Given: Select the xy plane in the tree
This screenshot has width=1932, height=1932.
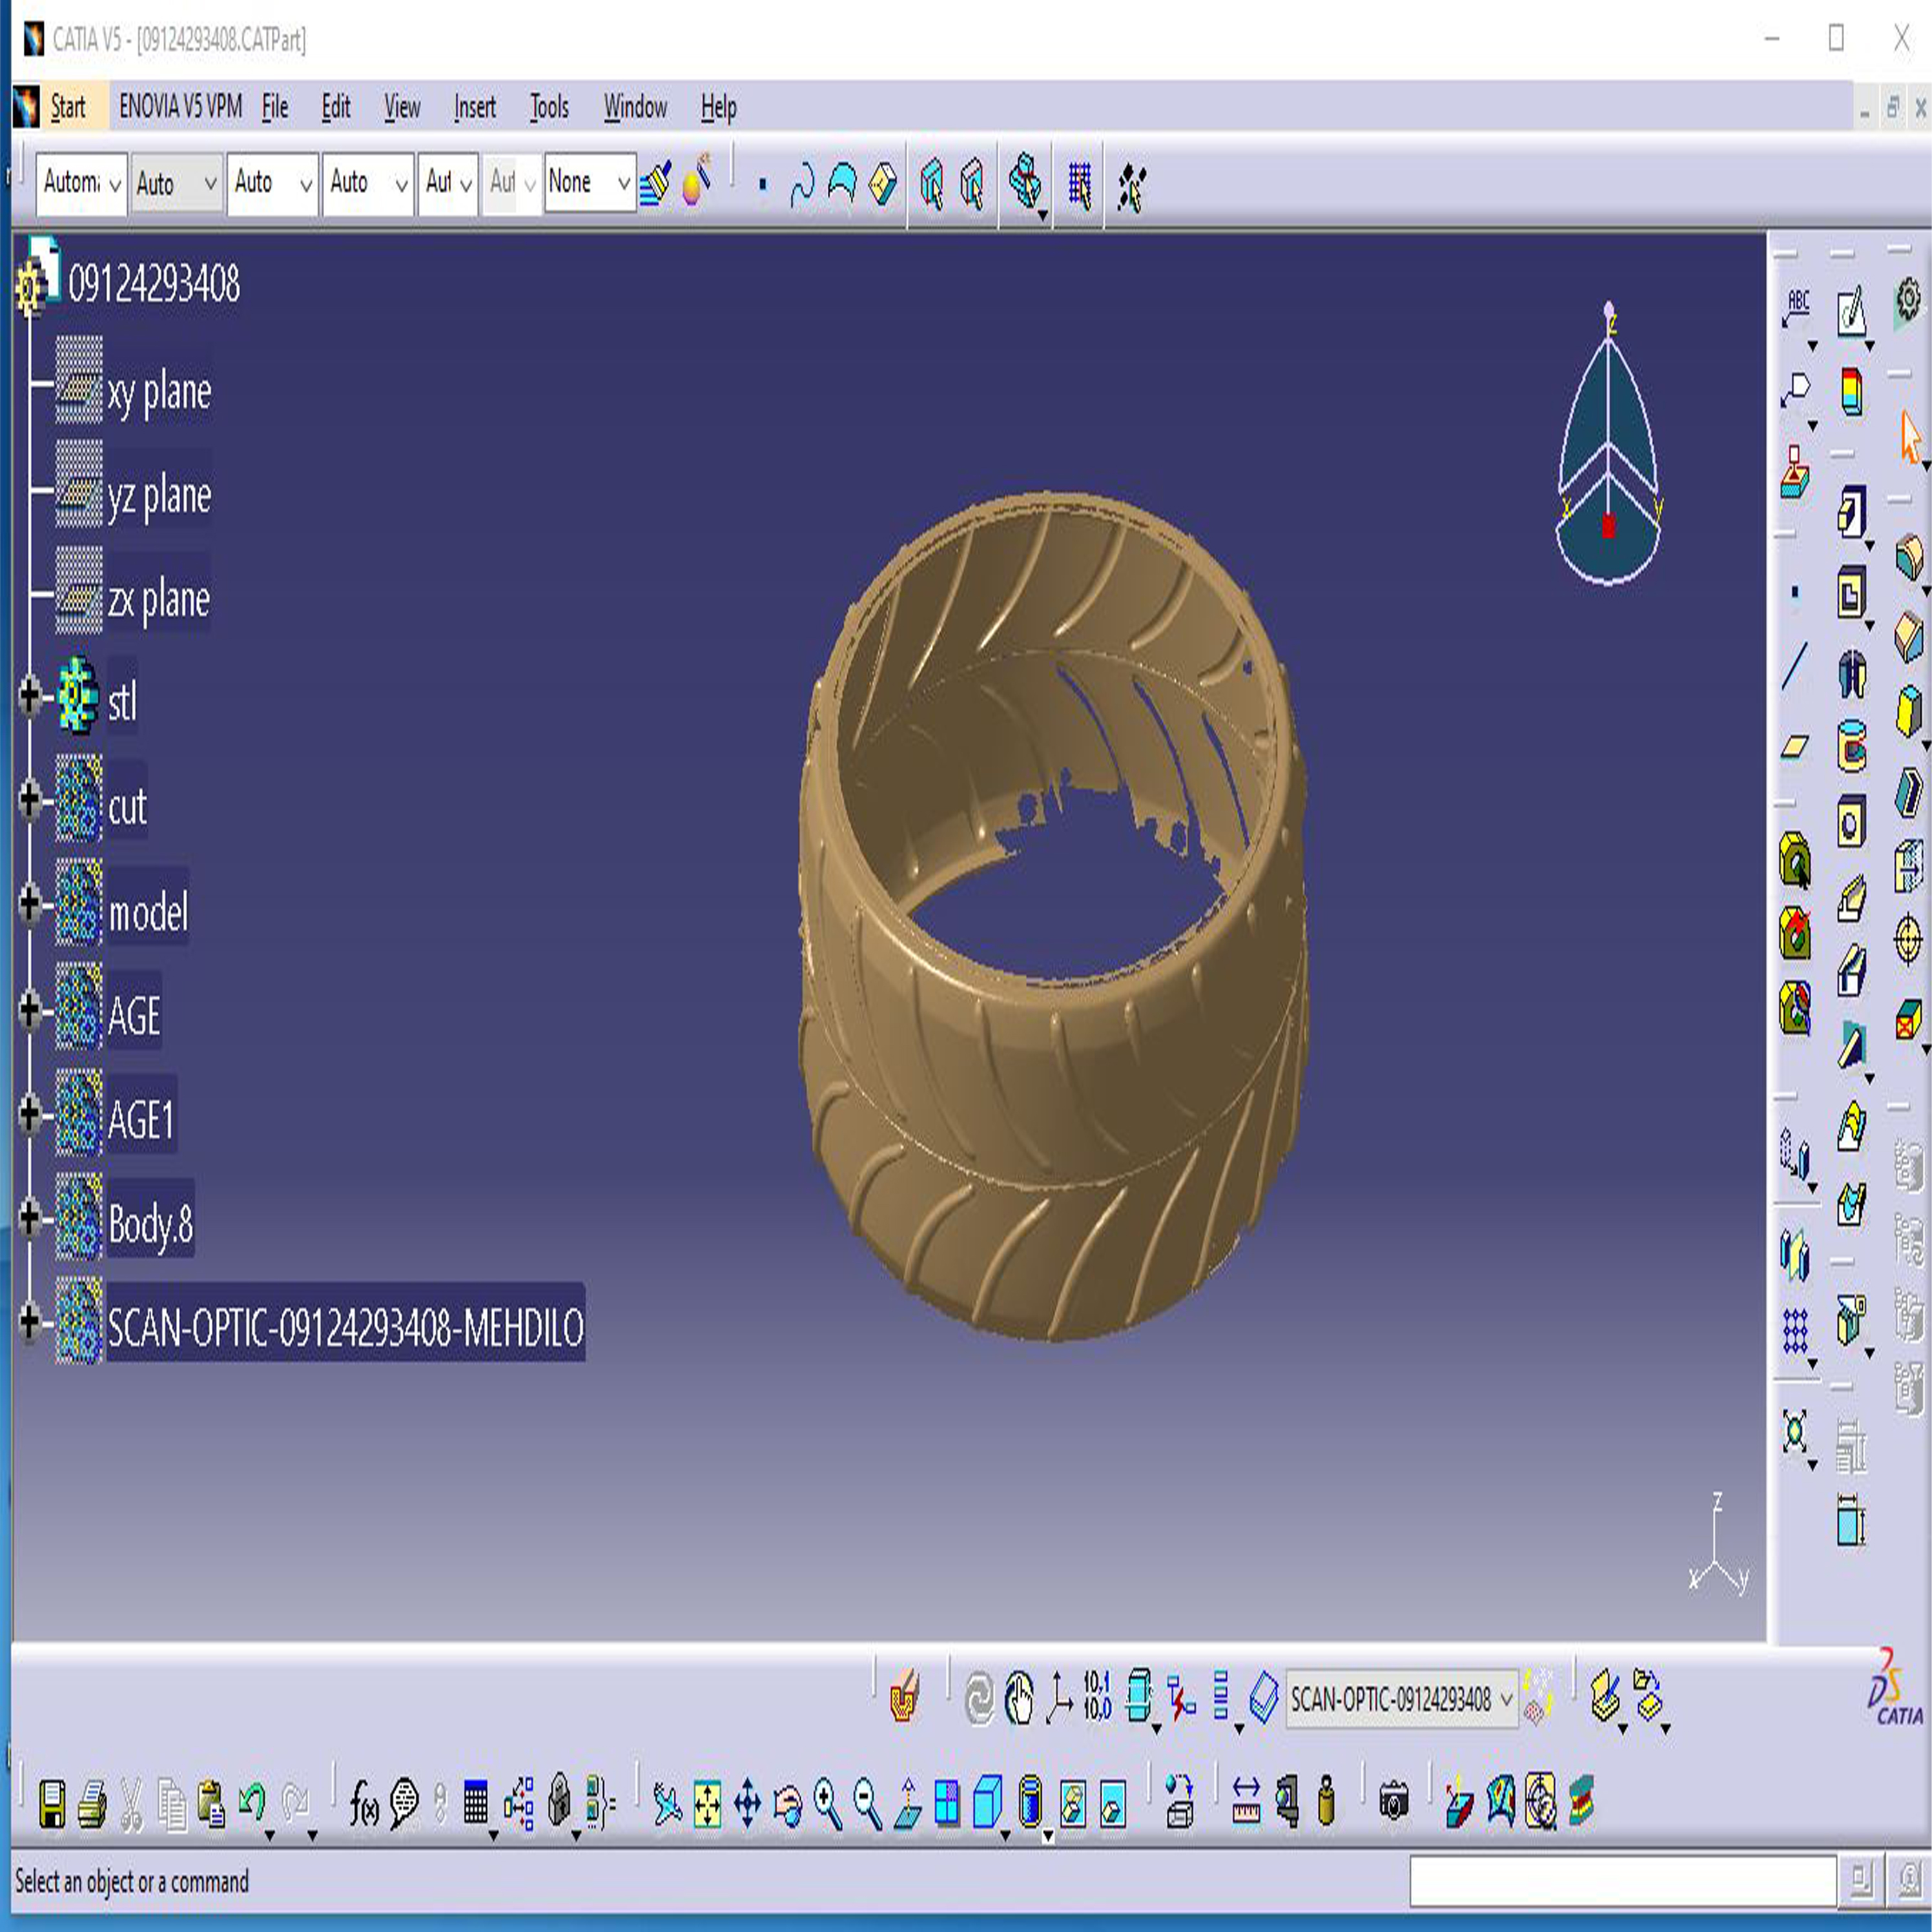Looking at the screenshot, I should click(160, 392).
